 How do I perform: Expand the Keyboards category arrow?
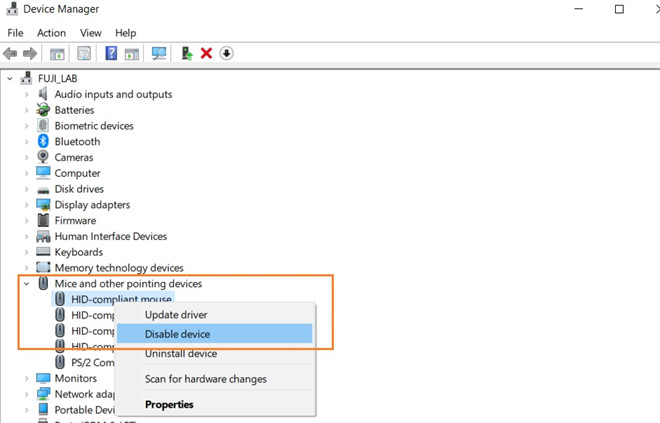coord(27,252)
